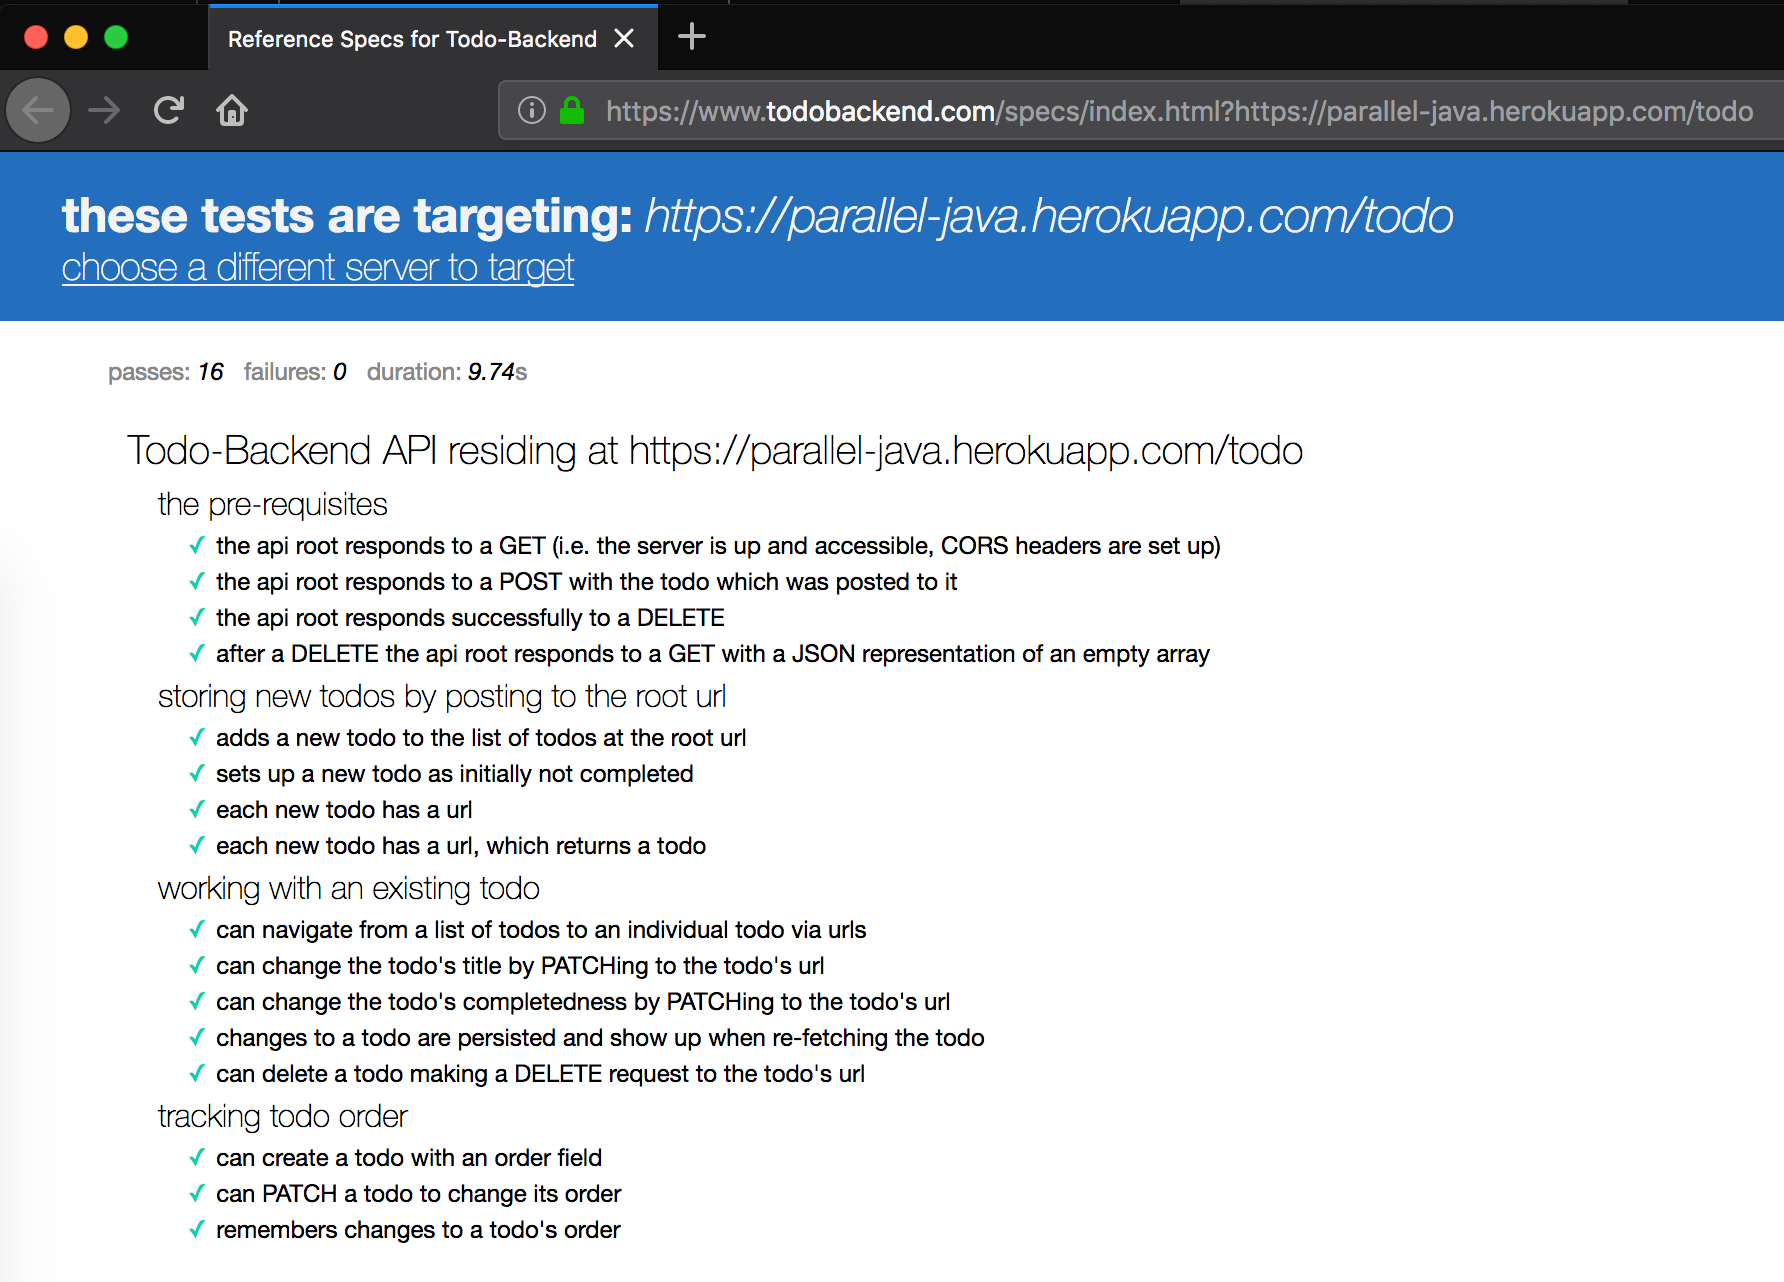Open storing new todos suite heading
The height and width of the screenshot is (1282, 1784).
click(441, 696)
